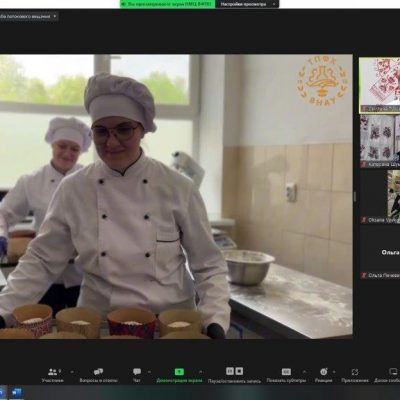
Task: Stop the meeting recording
Action: pyautogui.click(x=239, y=371)
